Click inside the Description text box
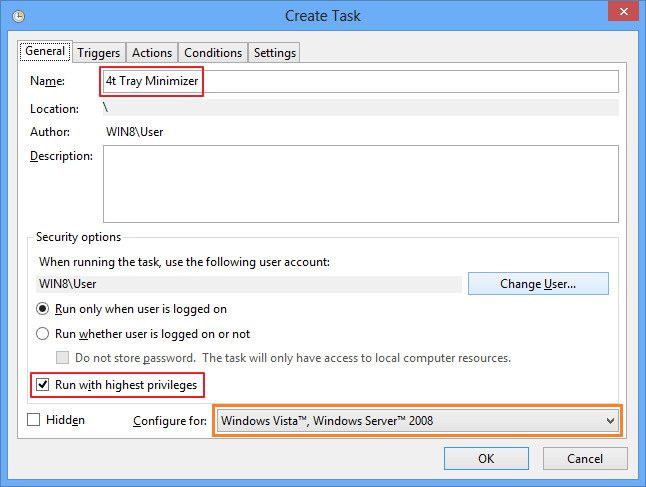The height and width of the screenshot is (487, 646). pyautogui.click(x=360, y=184)
